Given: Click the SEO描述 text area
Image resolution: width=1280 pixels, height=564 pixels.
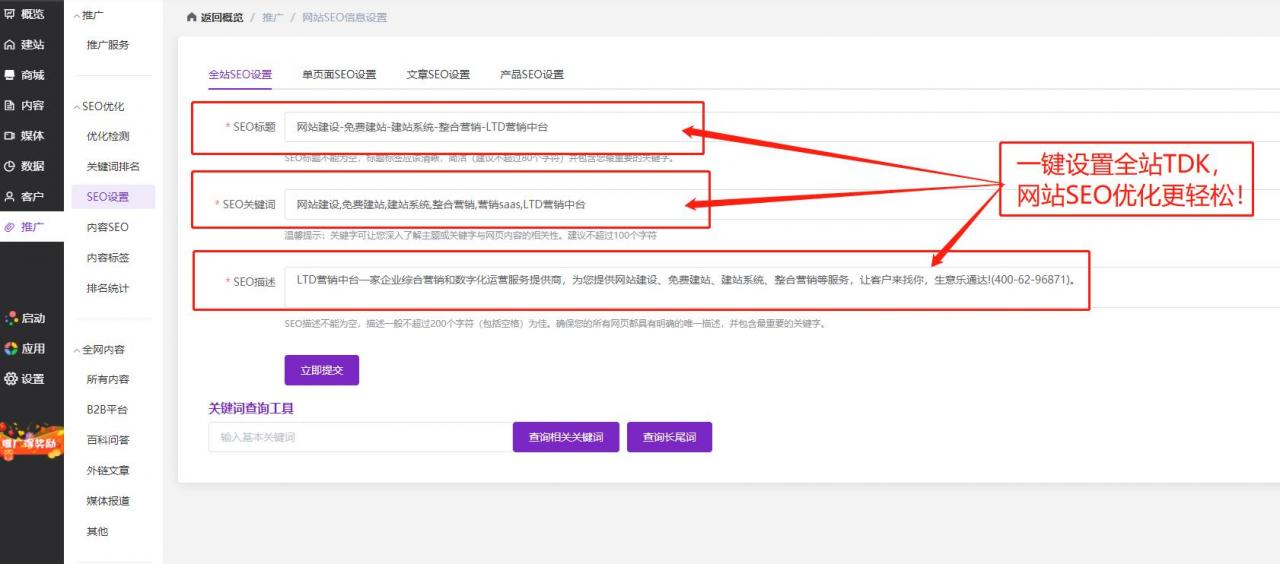Looking at the screenshot, I should click(x=782, y=286).
